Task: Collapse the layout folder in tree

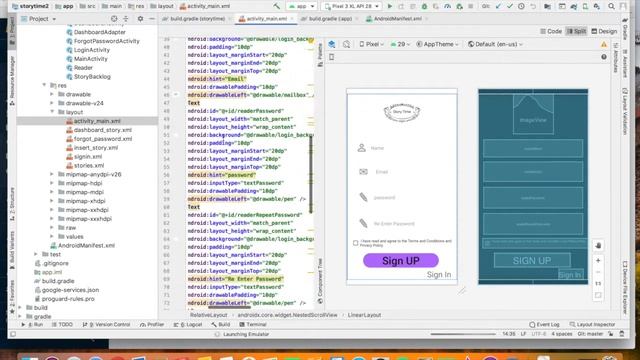Action: click(x=52, y=112)
